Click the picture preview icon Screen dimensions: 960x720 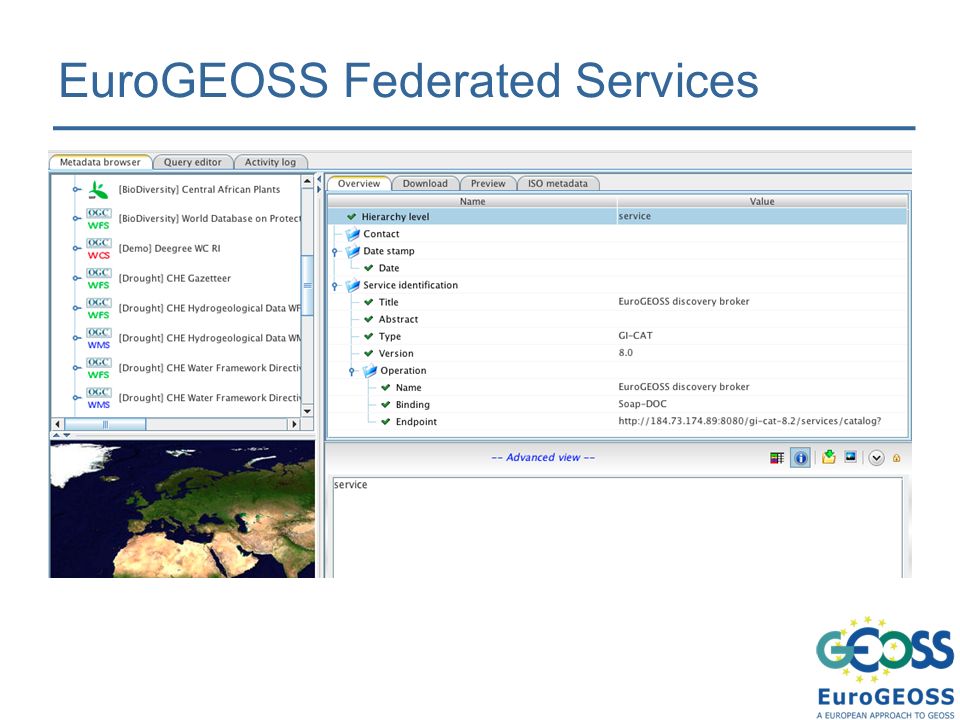pos(850,457)
